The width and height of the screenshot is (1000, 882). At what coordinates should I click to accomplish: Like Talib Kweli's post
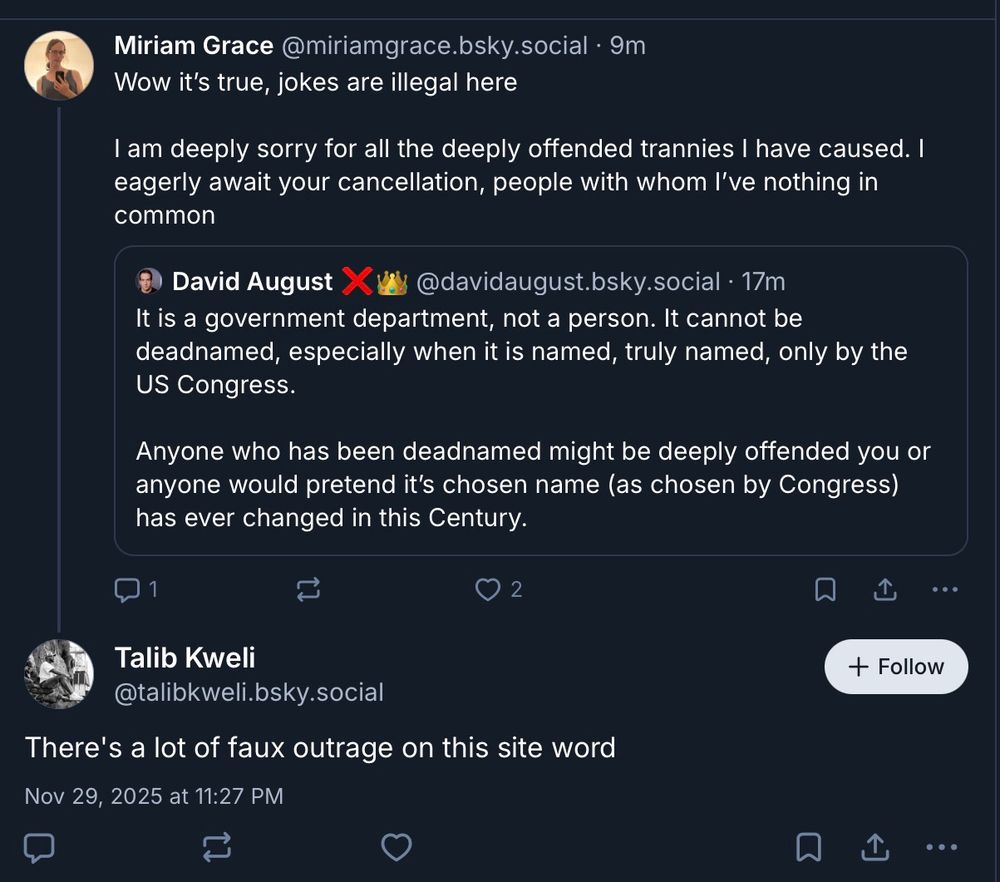396,848
